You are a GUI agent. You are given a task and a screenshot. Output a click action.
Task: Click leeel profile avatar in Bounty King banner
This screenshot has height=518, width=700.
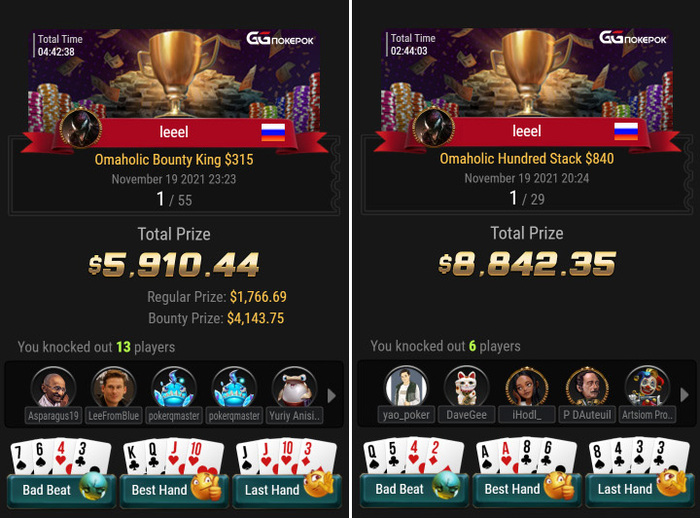tap(81, 129)
